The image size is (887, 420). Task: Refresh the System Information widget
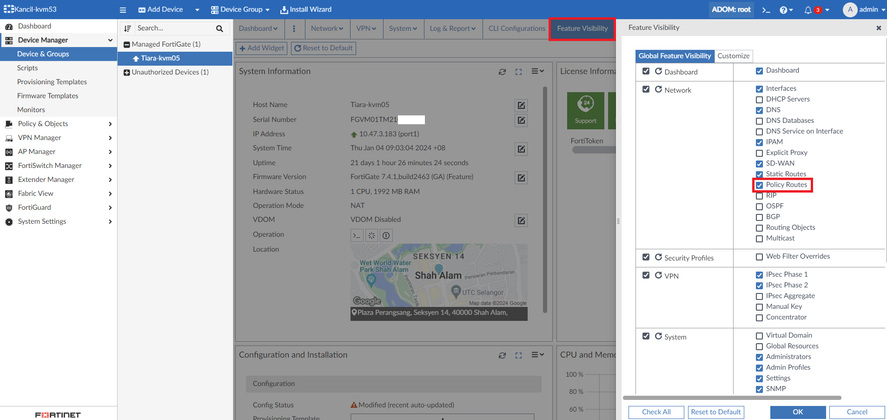point(502,72)
